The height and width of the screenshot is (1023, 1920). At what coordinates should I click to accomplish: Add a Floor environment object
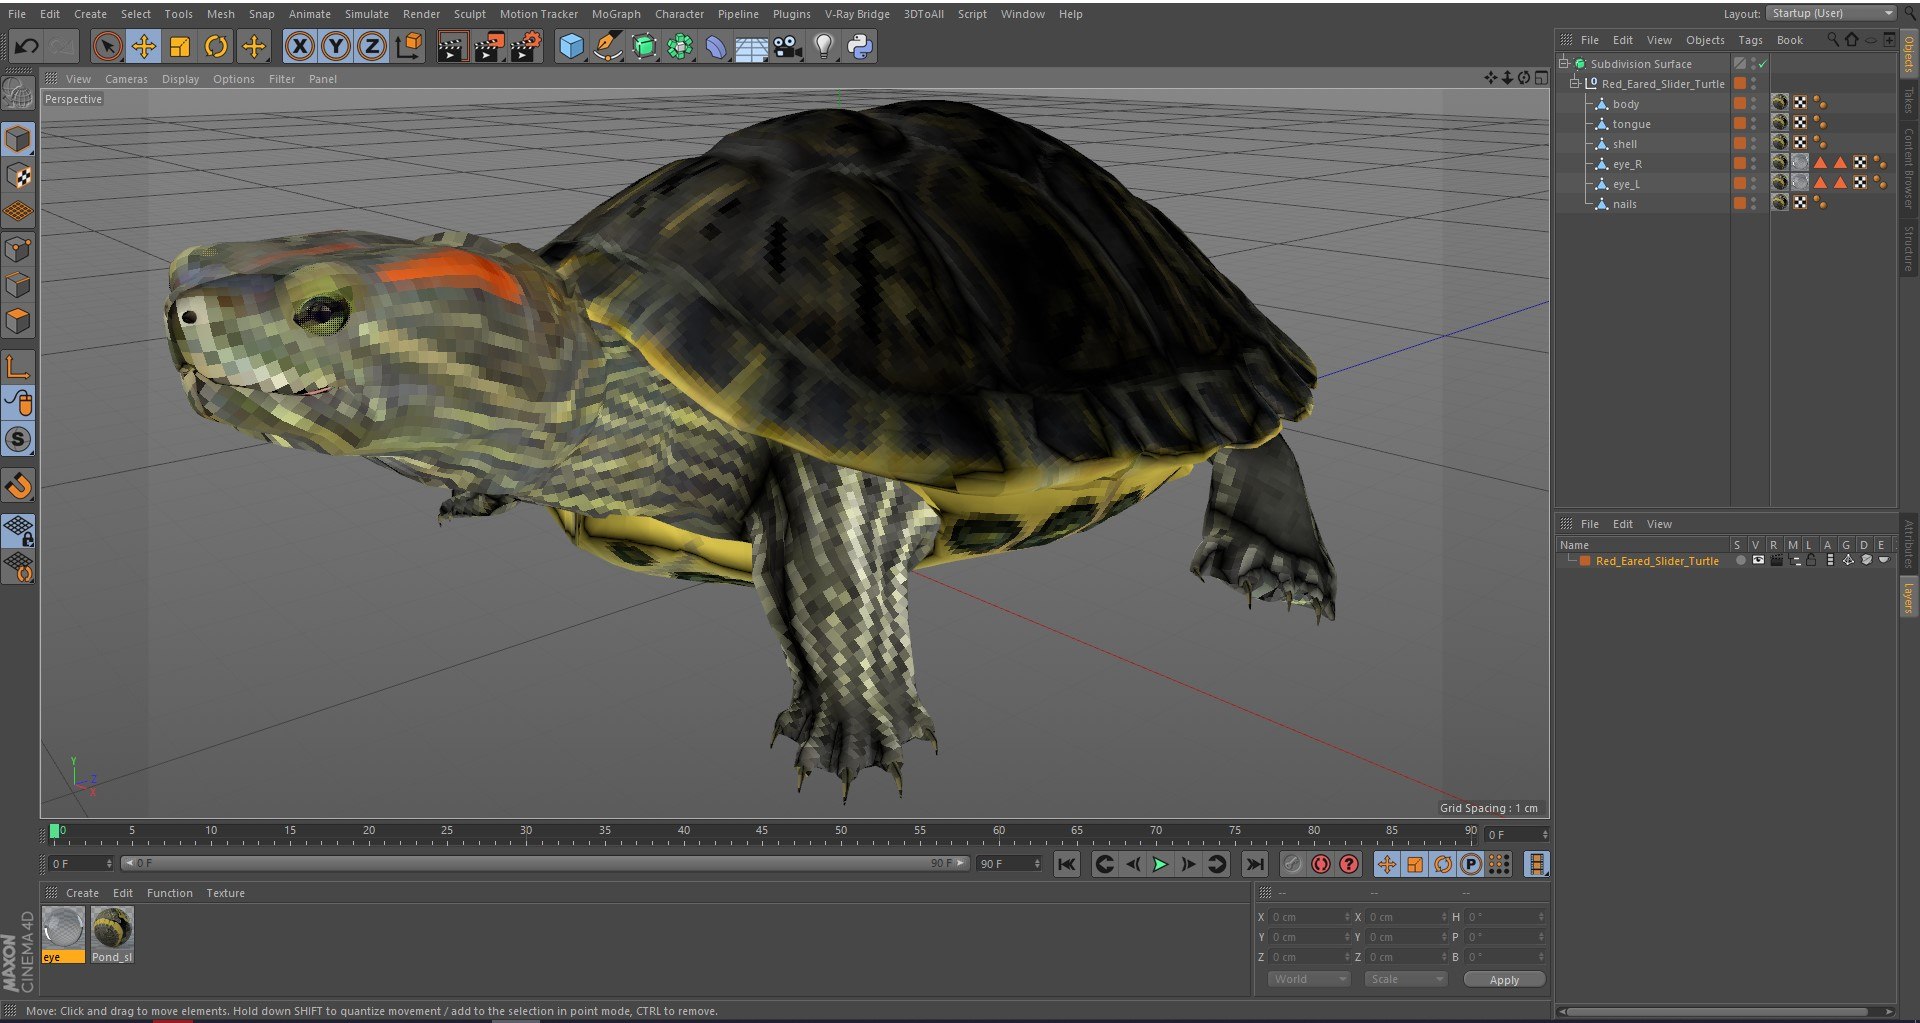point(751,46)
